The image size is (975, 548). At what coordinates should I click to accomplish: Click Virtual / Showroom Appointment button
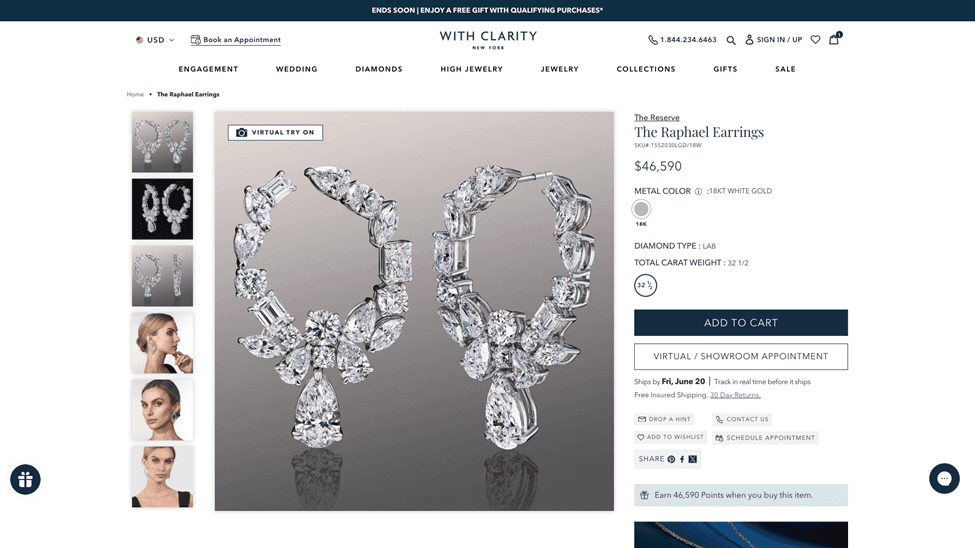(741, 356)
